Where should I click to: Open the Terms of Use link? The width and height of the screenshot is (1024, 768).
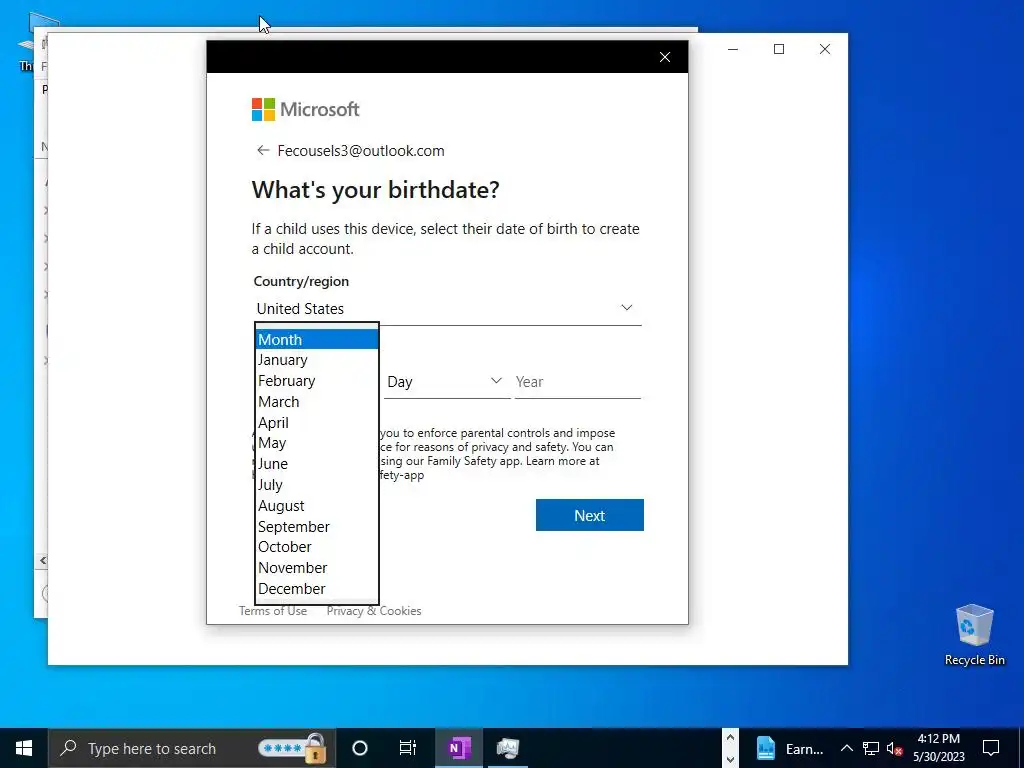[272, 611]
